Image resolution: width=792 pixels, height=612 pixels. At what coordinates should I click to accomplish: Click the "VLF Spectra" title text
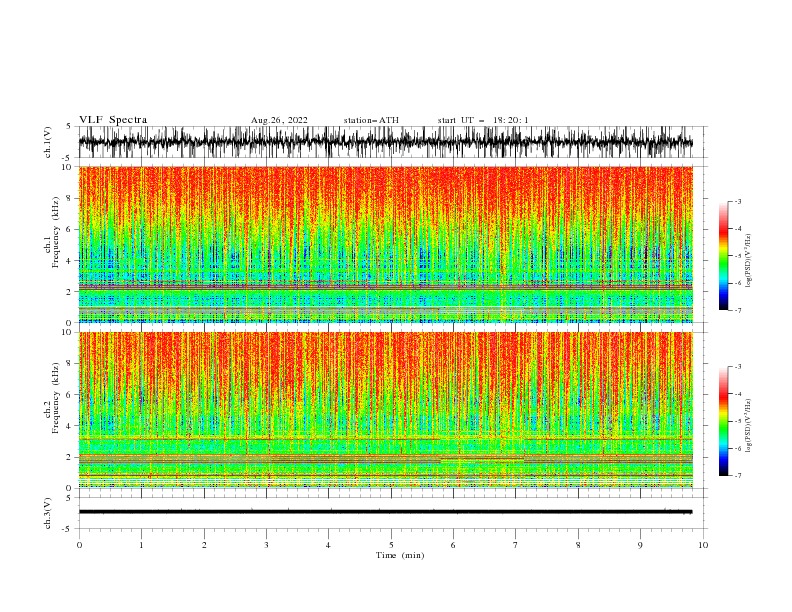tap(113, 120)
